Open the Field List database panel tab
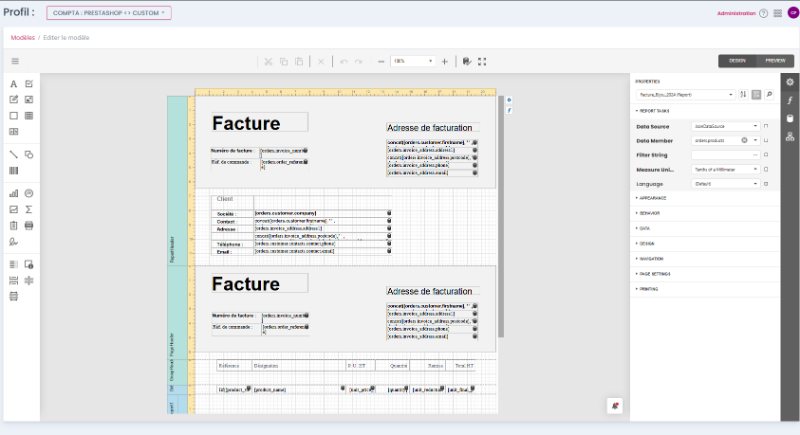Image resolution: width=800 pixels, height=435 pixels. pyautogui.click(x=790, y=119)
